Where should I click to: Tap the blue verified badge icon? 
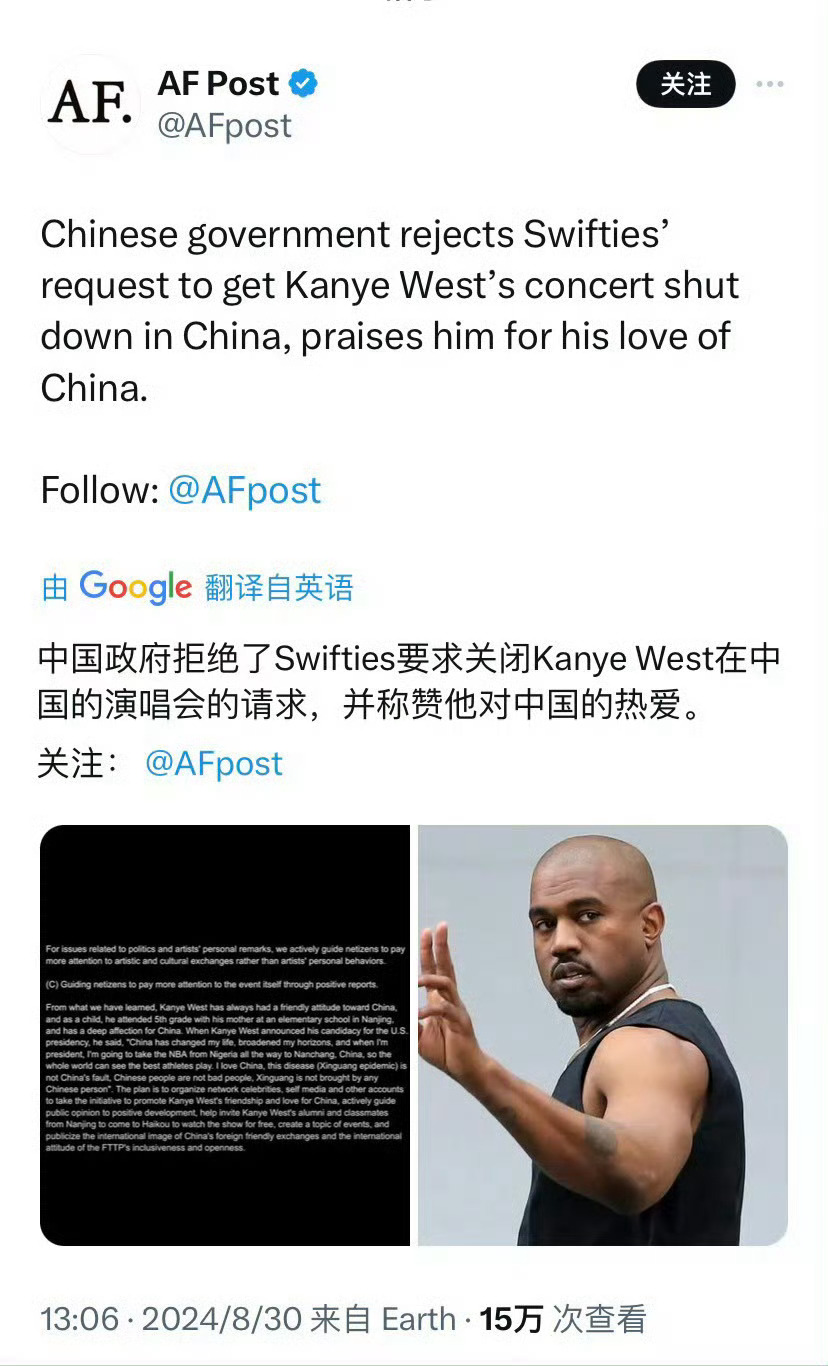point(303,84)
